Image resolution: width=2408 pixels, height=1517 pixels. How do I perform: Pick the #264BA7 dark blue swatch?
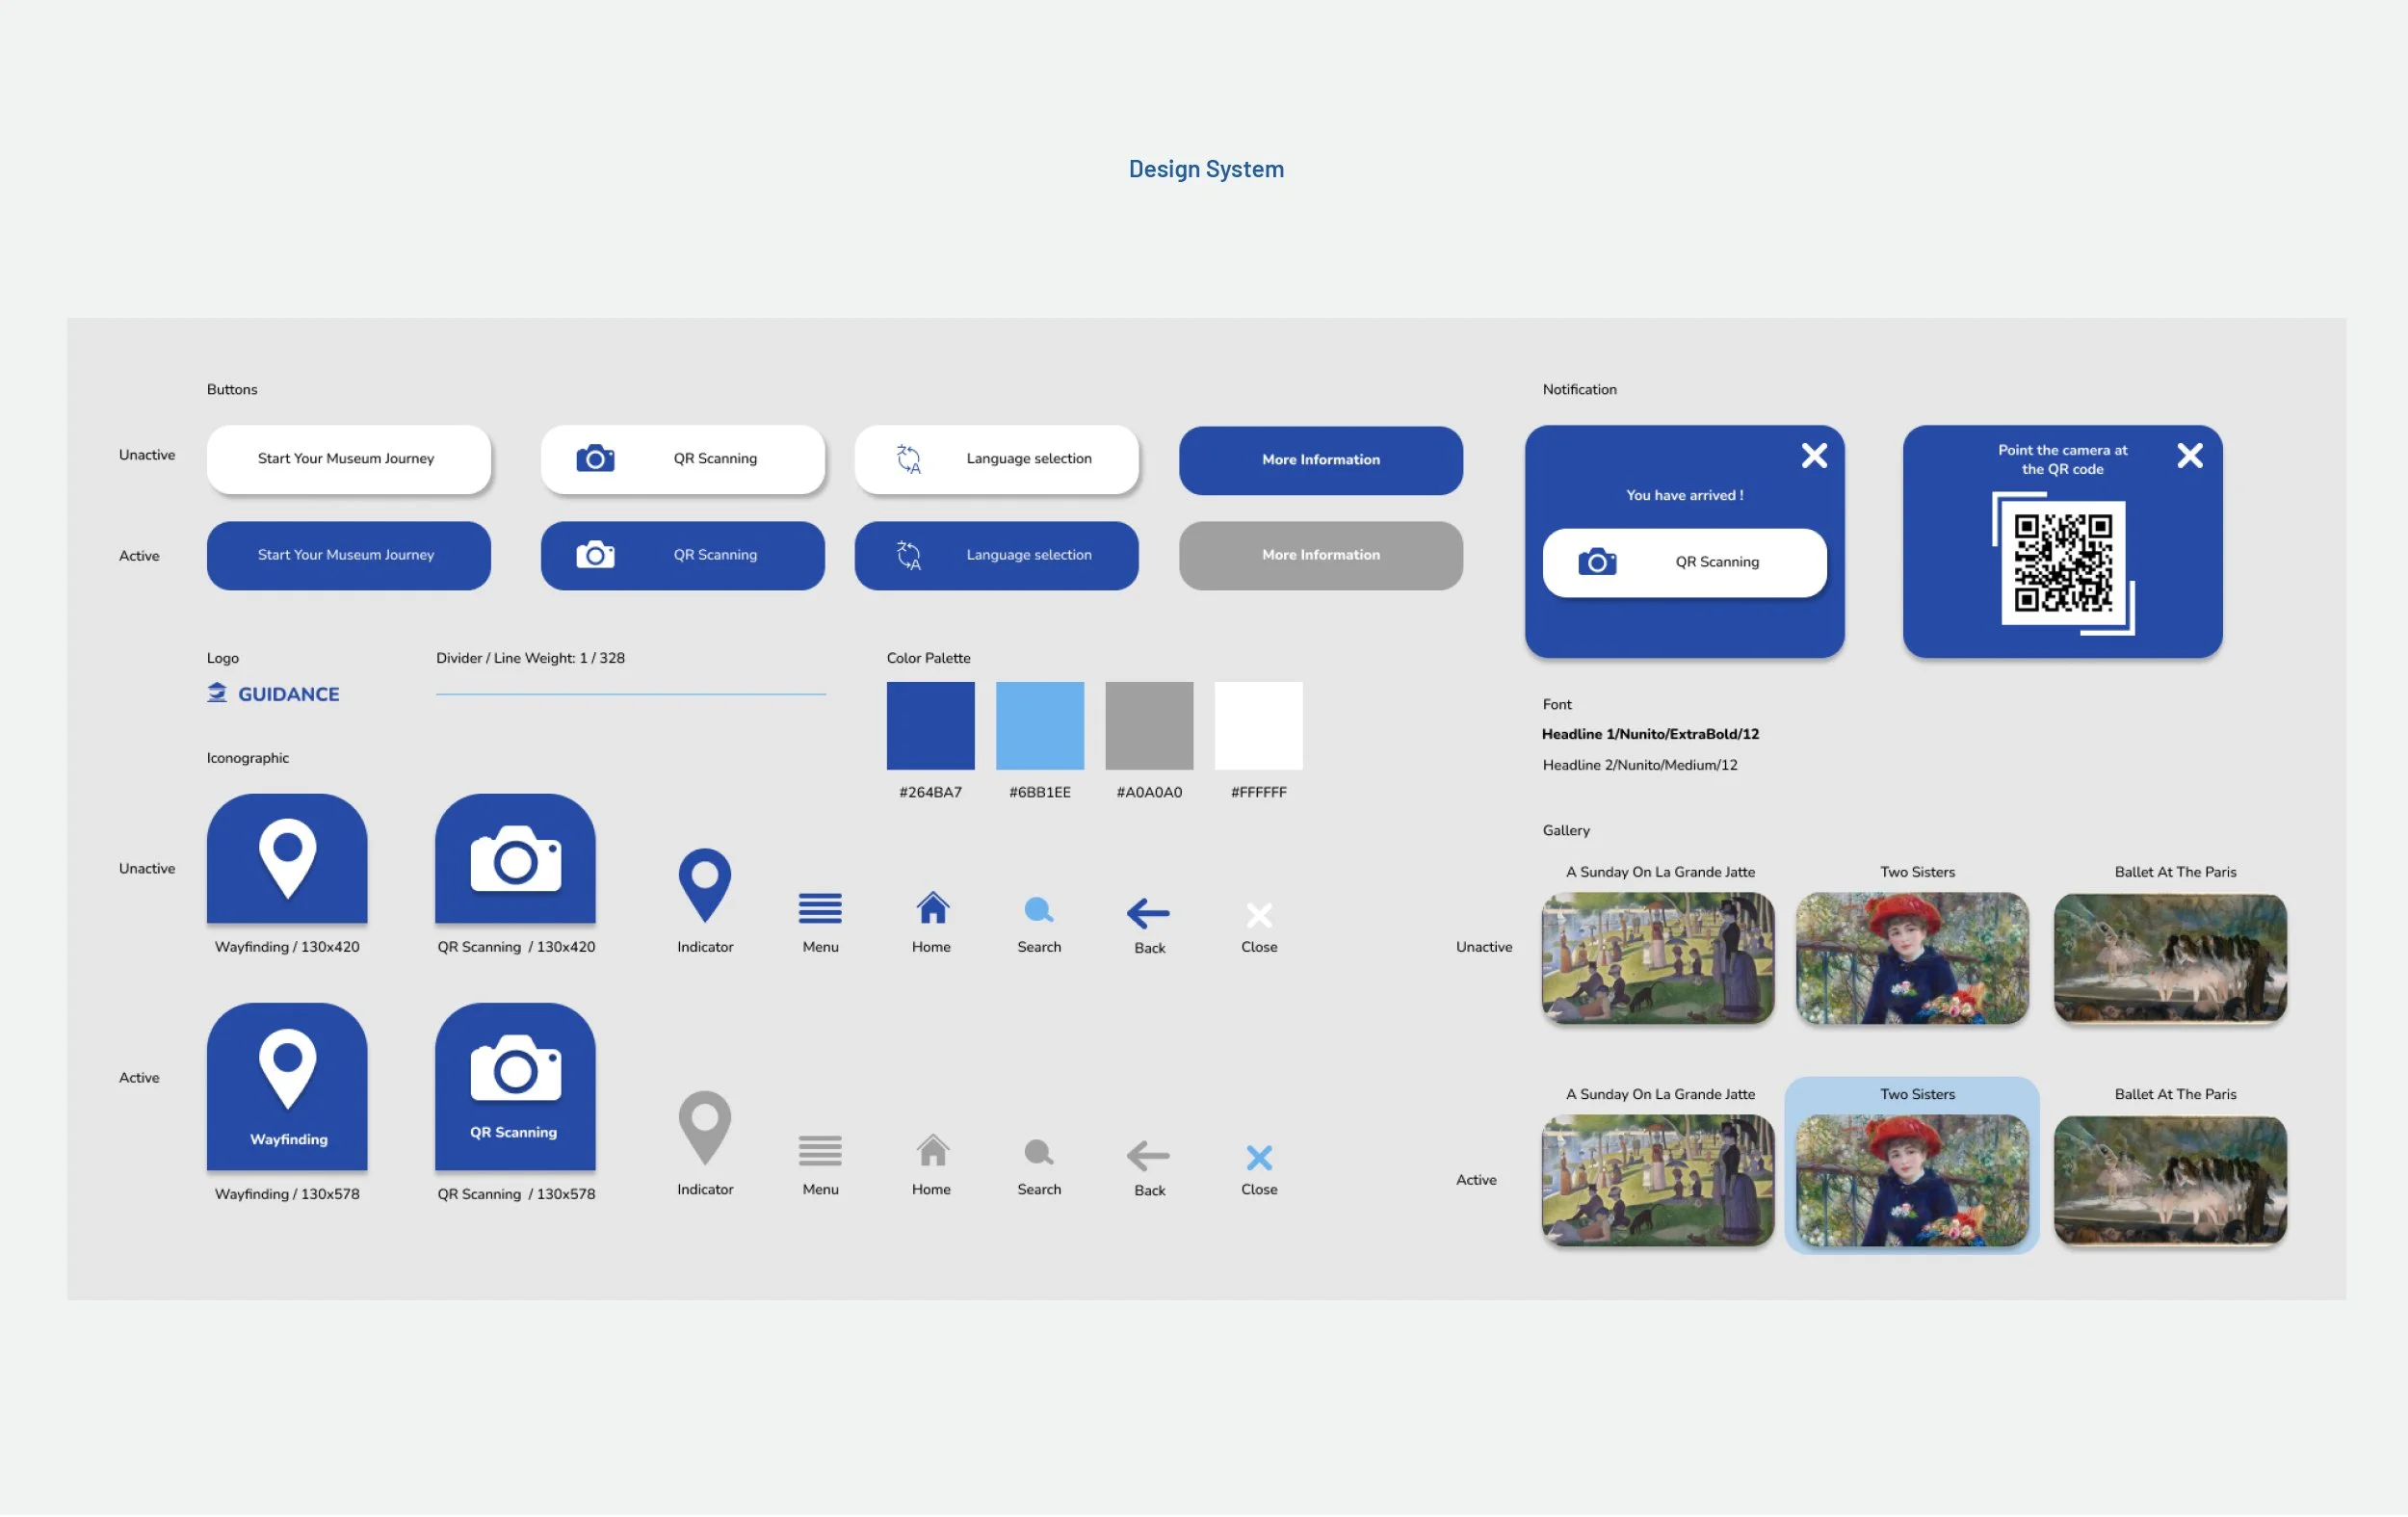(930, 726)
